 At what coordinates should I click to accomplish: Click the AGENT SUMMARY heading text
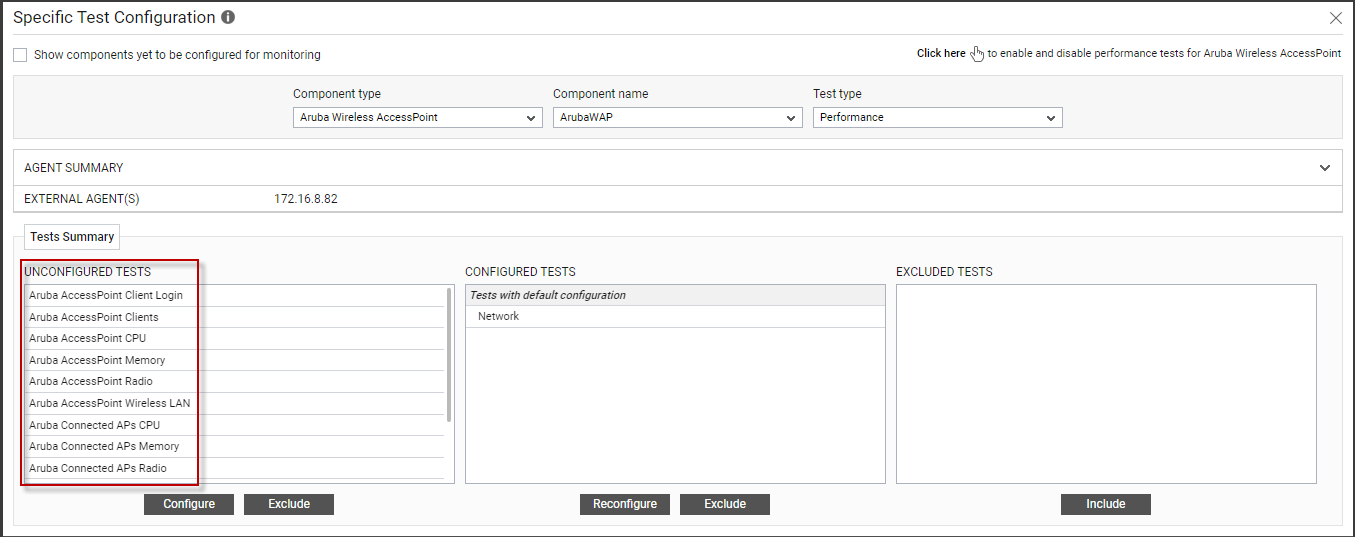click(74, 168)
